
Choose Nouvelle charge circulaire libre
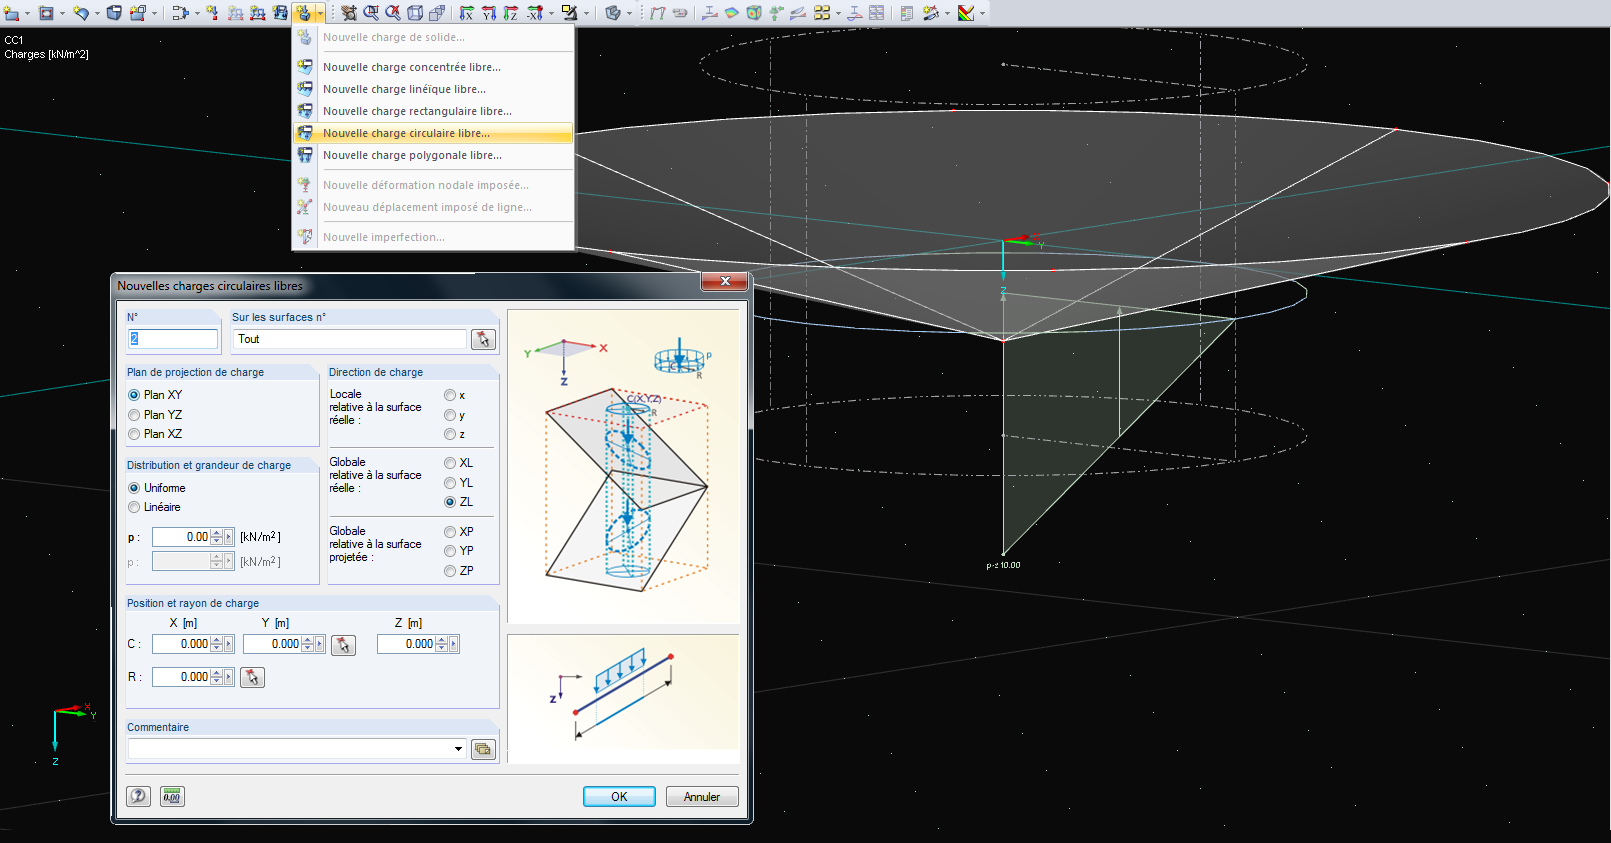point(433,133)
